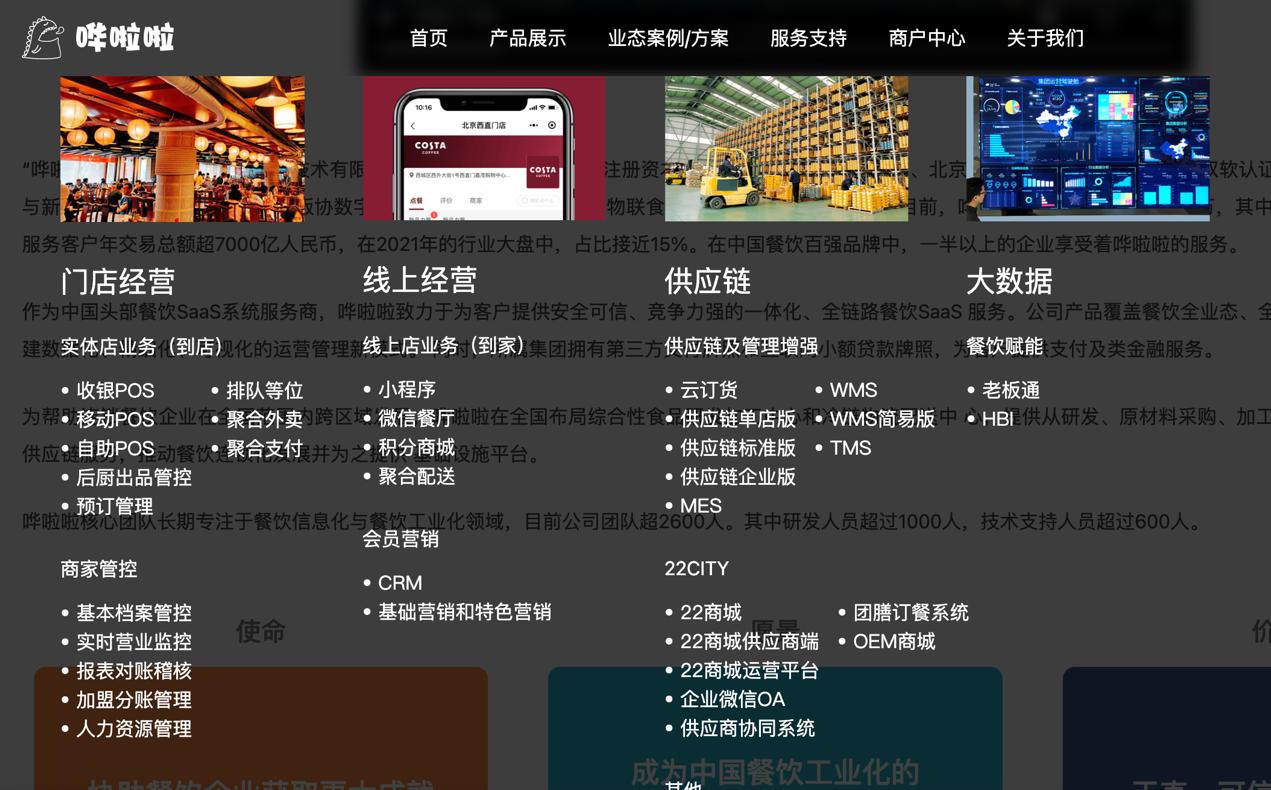Open the CRM link under 会员营销
The width and height of the screenshot is (1271, 790).
click(x=400, y=582)
